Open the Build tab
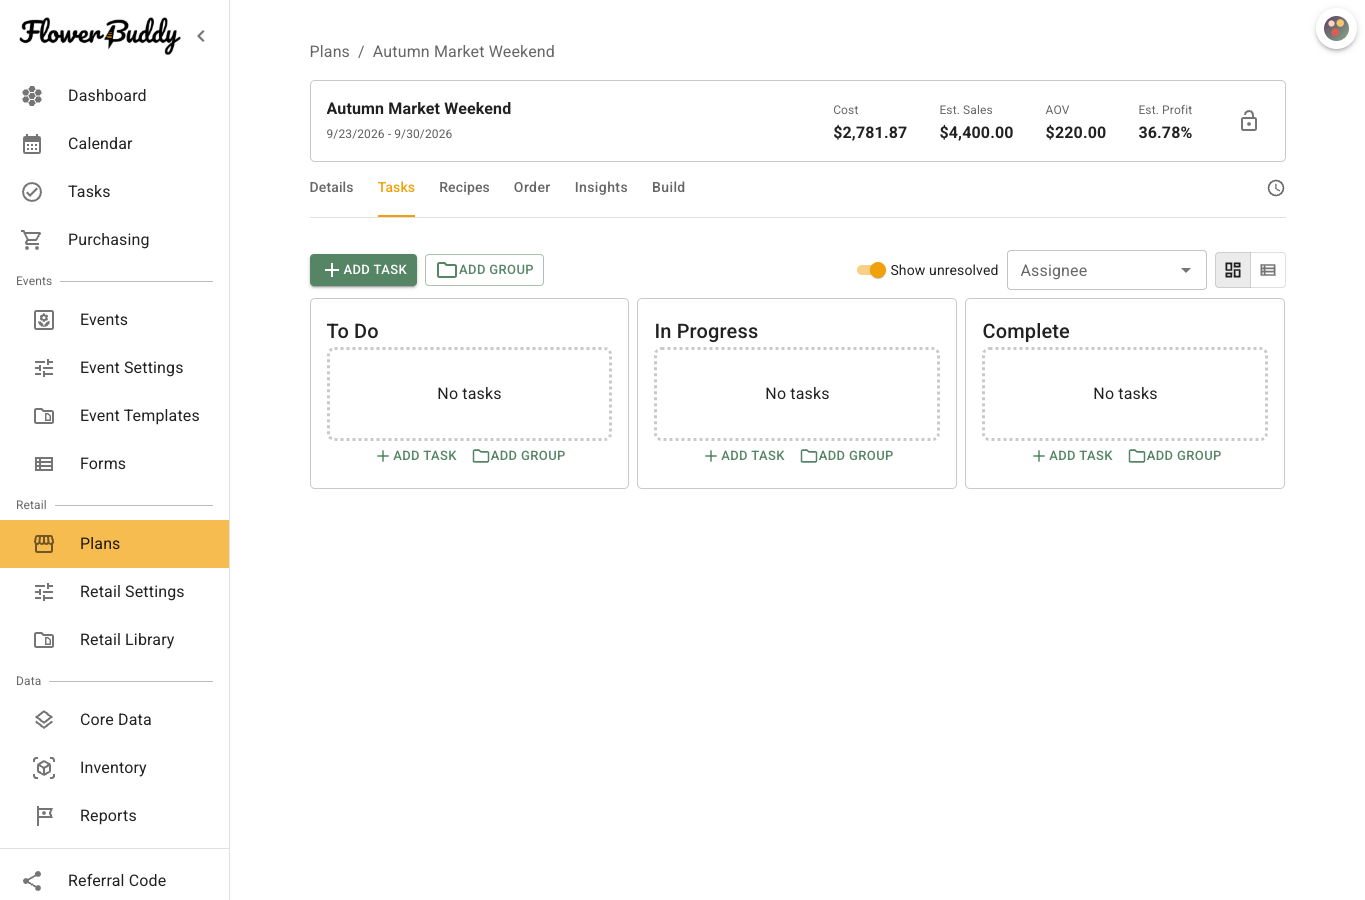The height and width of the screenshot is (900, 1365). [669, 188]
